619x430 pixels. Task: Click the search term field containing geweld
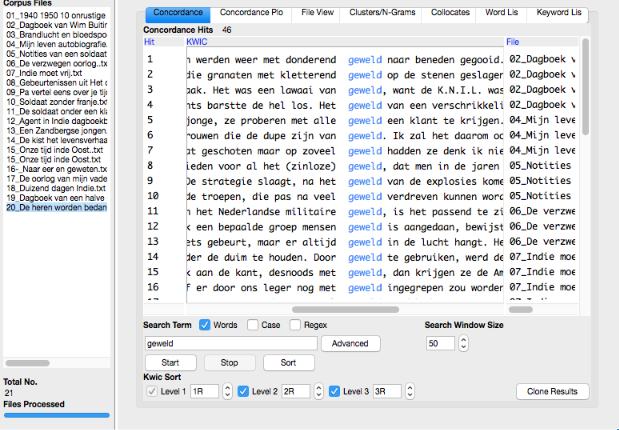(x=231, y=344)
